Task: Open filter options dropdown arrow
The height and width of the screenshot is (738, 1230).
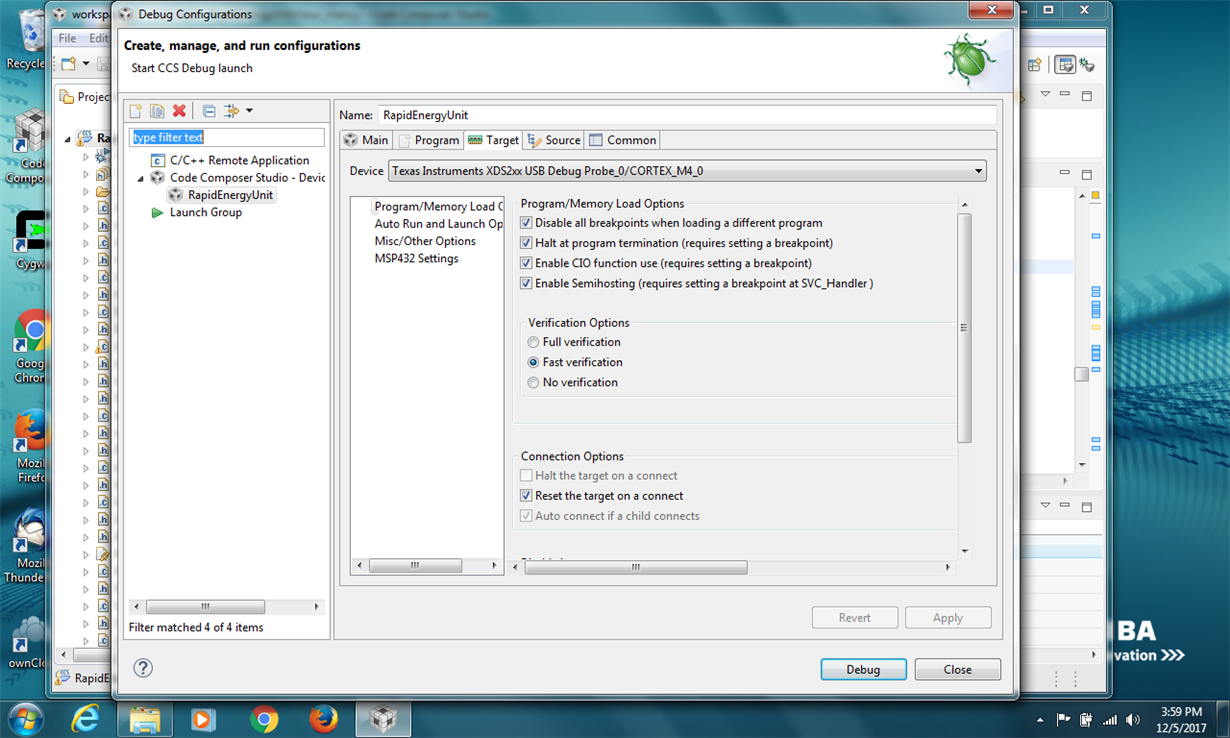Action: 249,111
